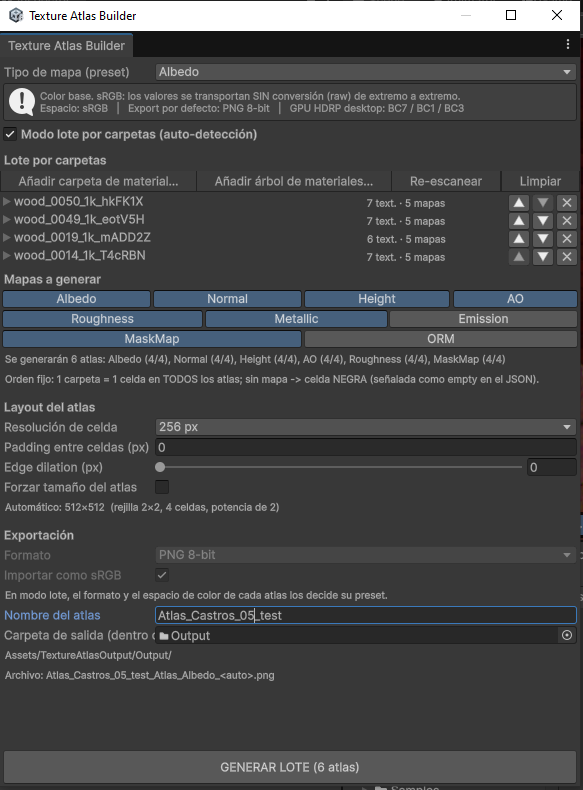The image size is (583, 790).
Task: Click Añadir carpeta de material button
Action: pos(98,181)
